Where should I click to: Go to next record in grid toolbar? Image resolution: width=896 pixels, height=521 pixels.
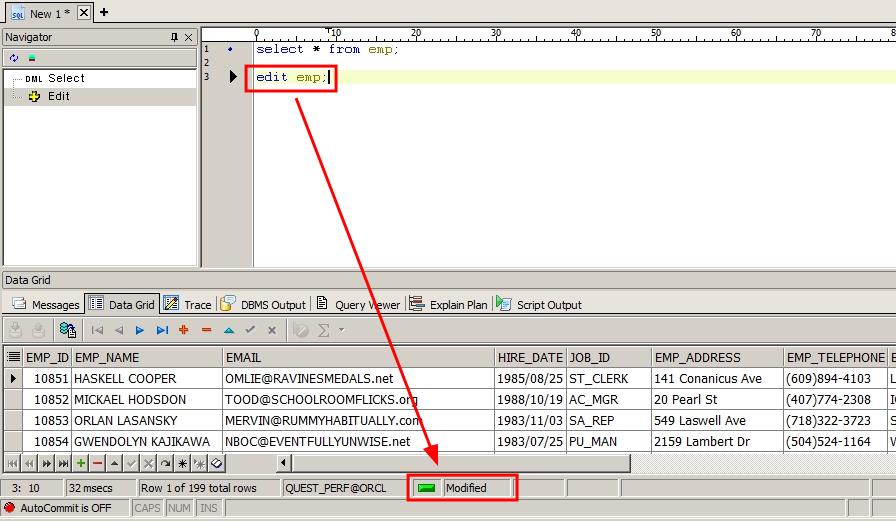tap(140, 330)
